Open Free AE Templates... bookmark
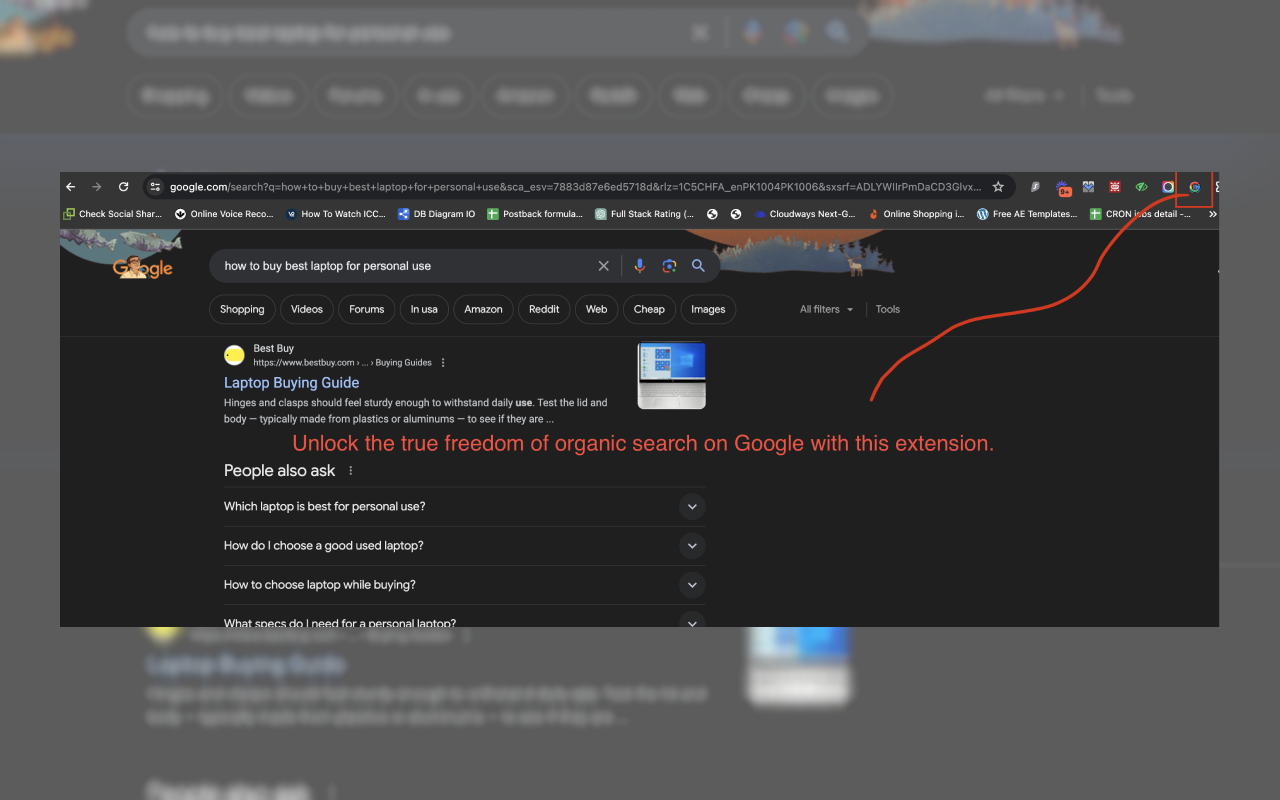 point(1027,214)
